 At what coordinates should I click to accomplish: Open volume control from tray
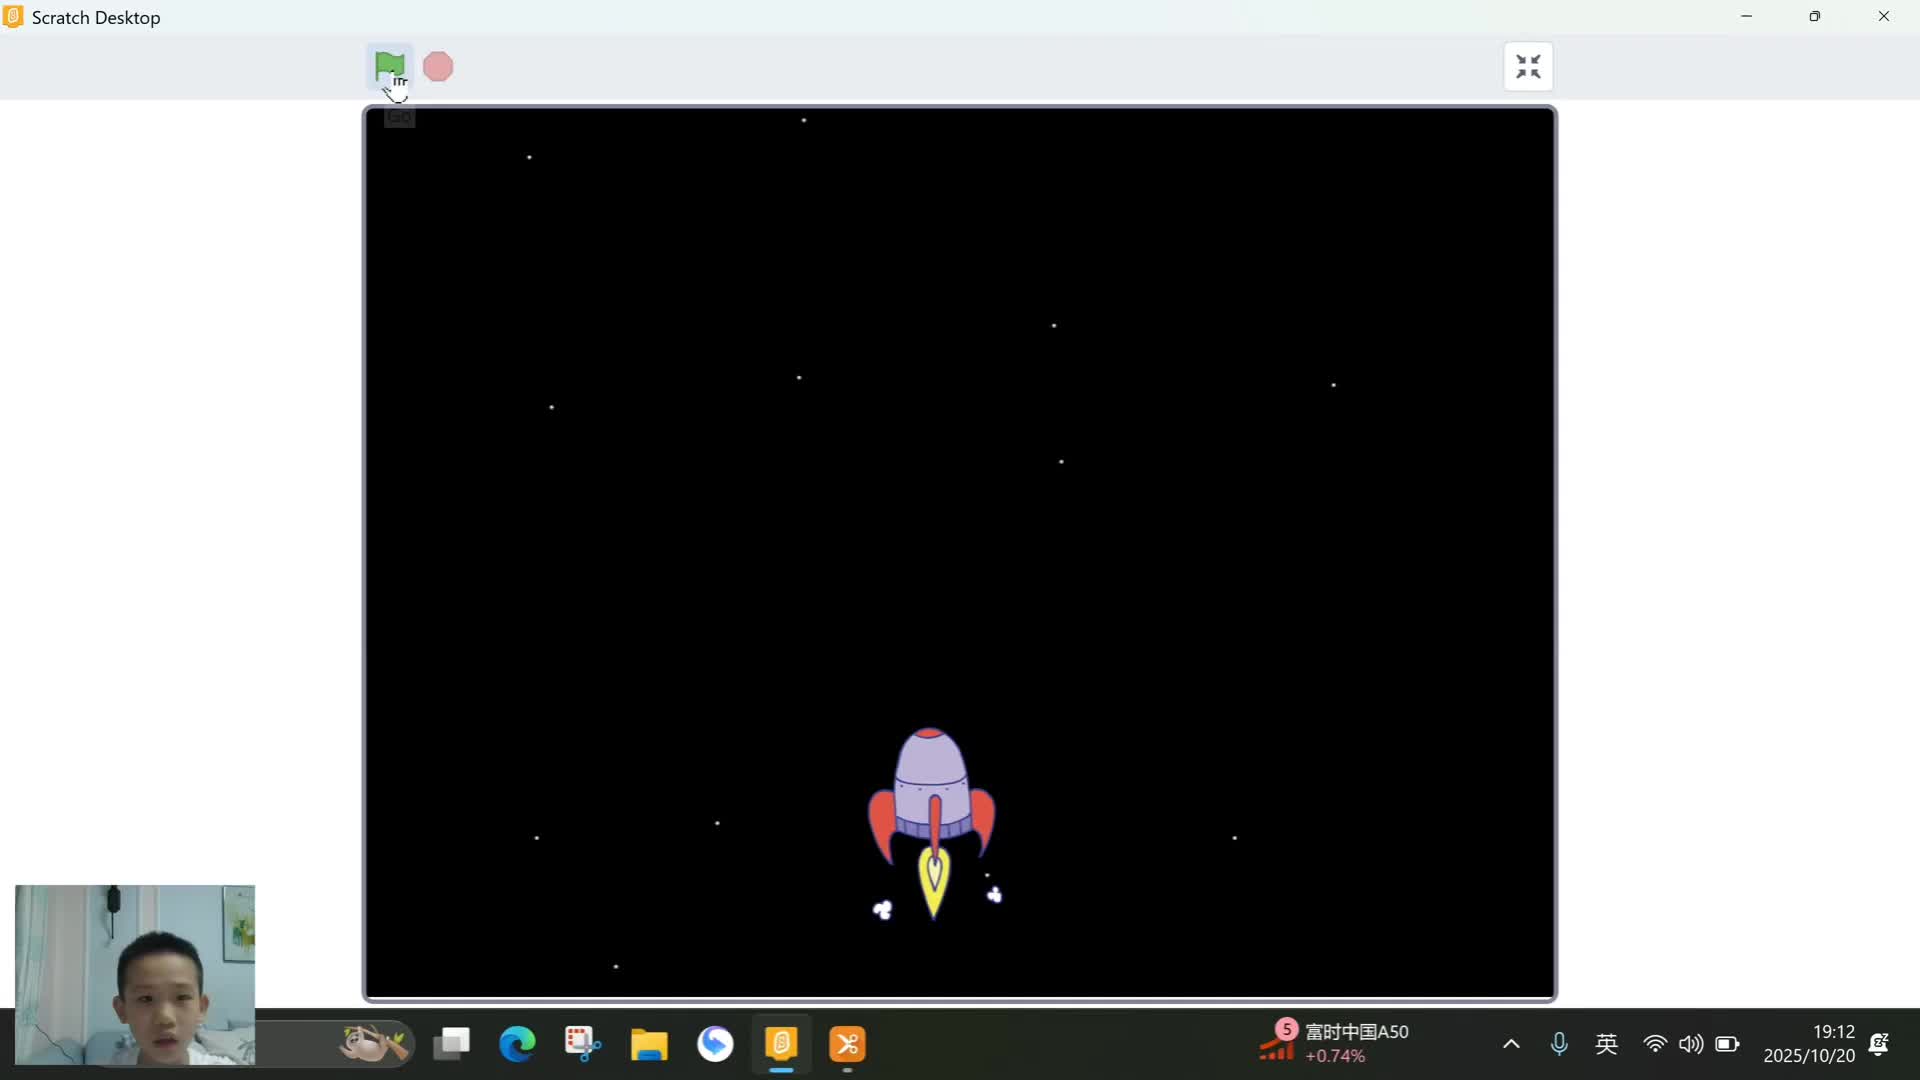(1691, 1044)
